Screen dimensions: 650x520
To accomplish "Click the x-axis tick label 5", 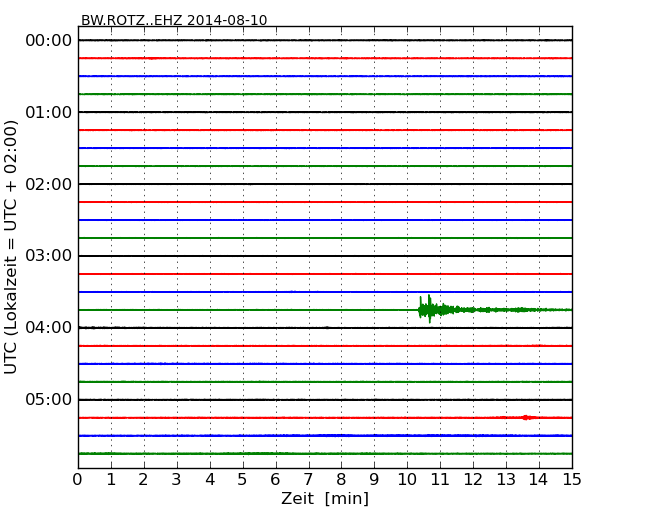I will [x=243, y=480].
